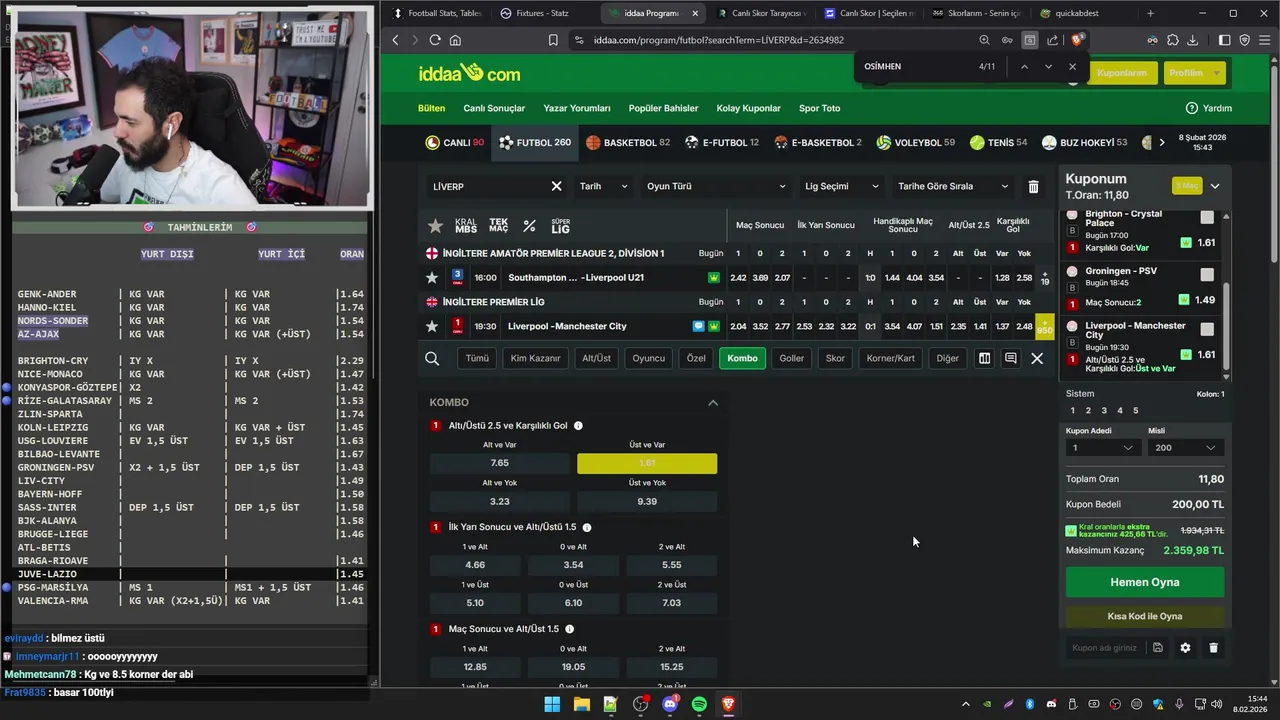1280x720 pixels.
Task: Delete coupon with the bottom trash icon
Action: pyautogui.click(x=1213, y=648)
